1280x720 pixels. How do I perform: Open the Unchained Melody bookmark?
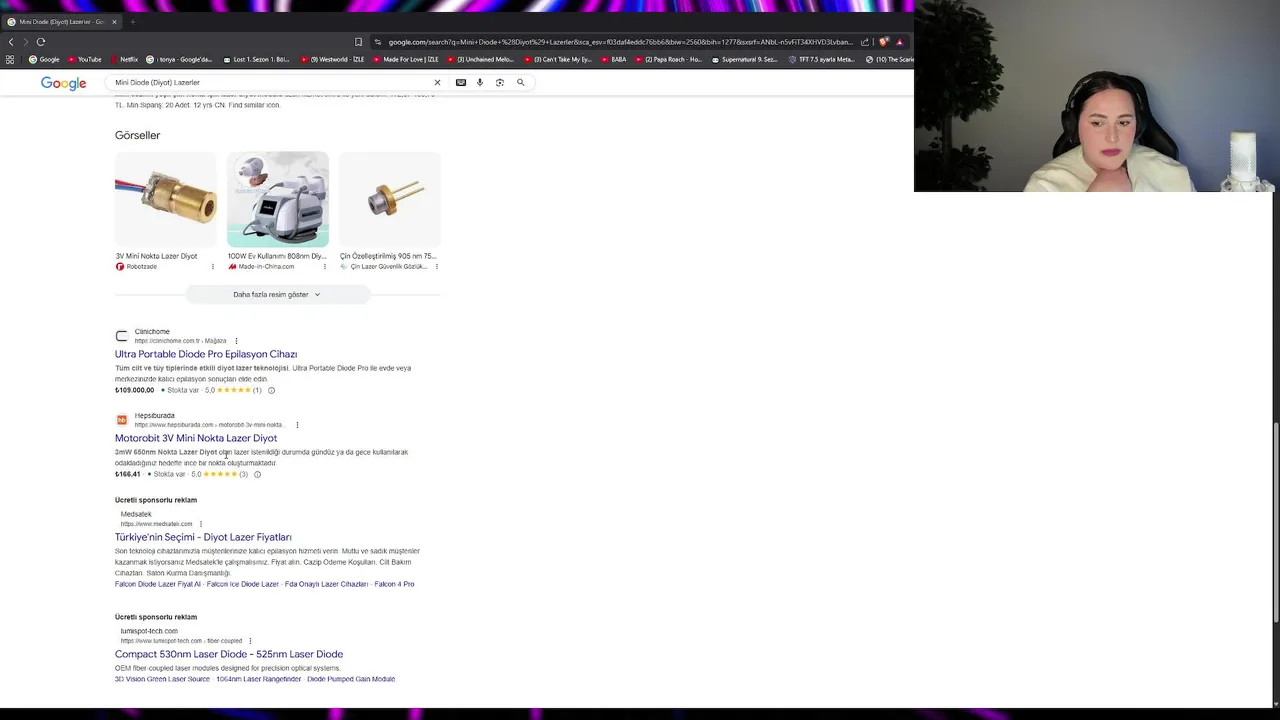(x=480, y=59)
